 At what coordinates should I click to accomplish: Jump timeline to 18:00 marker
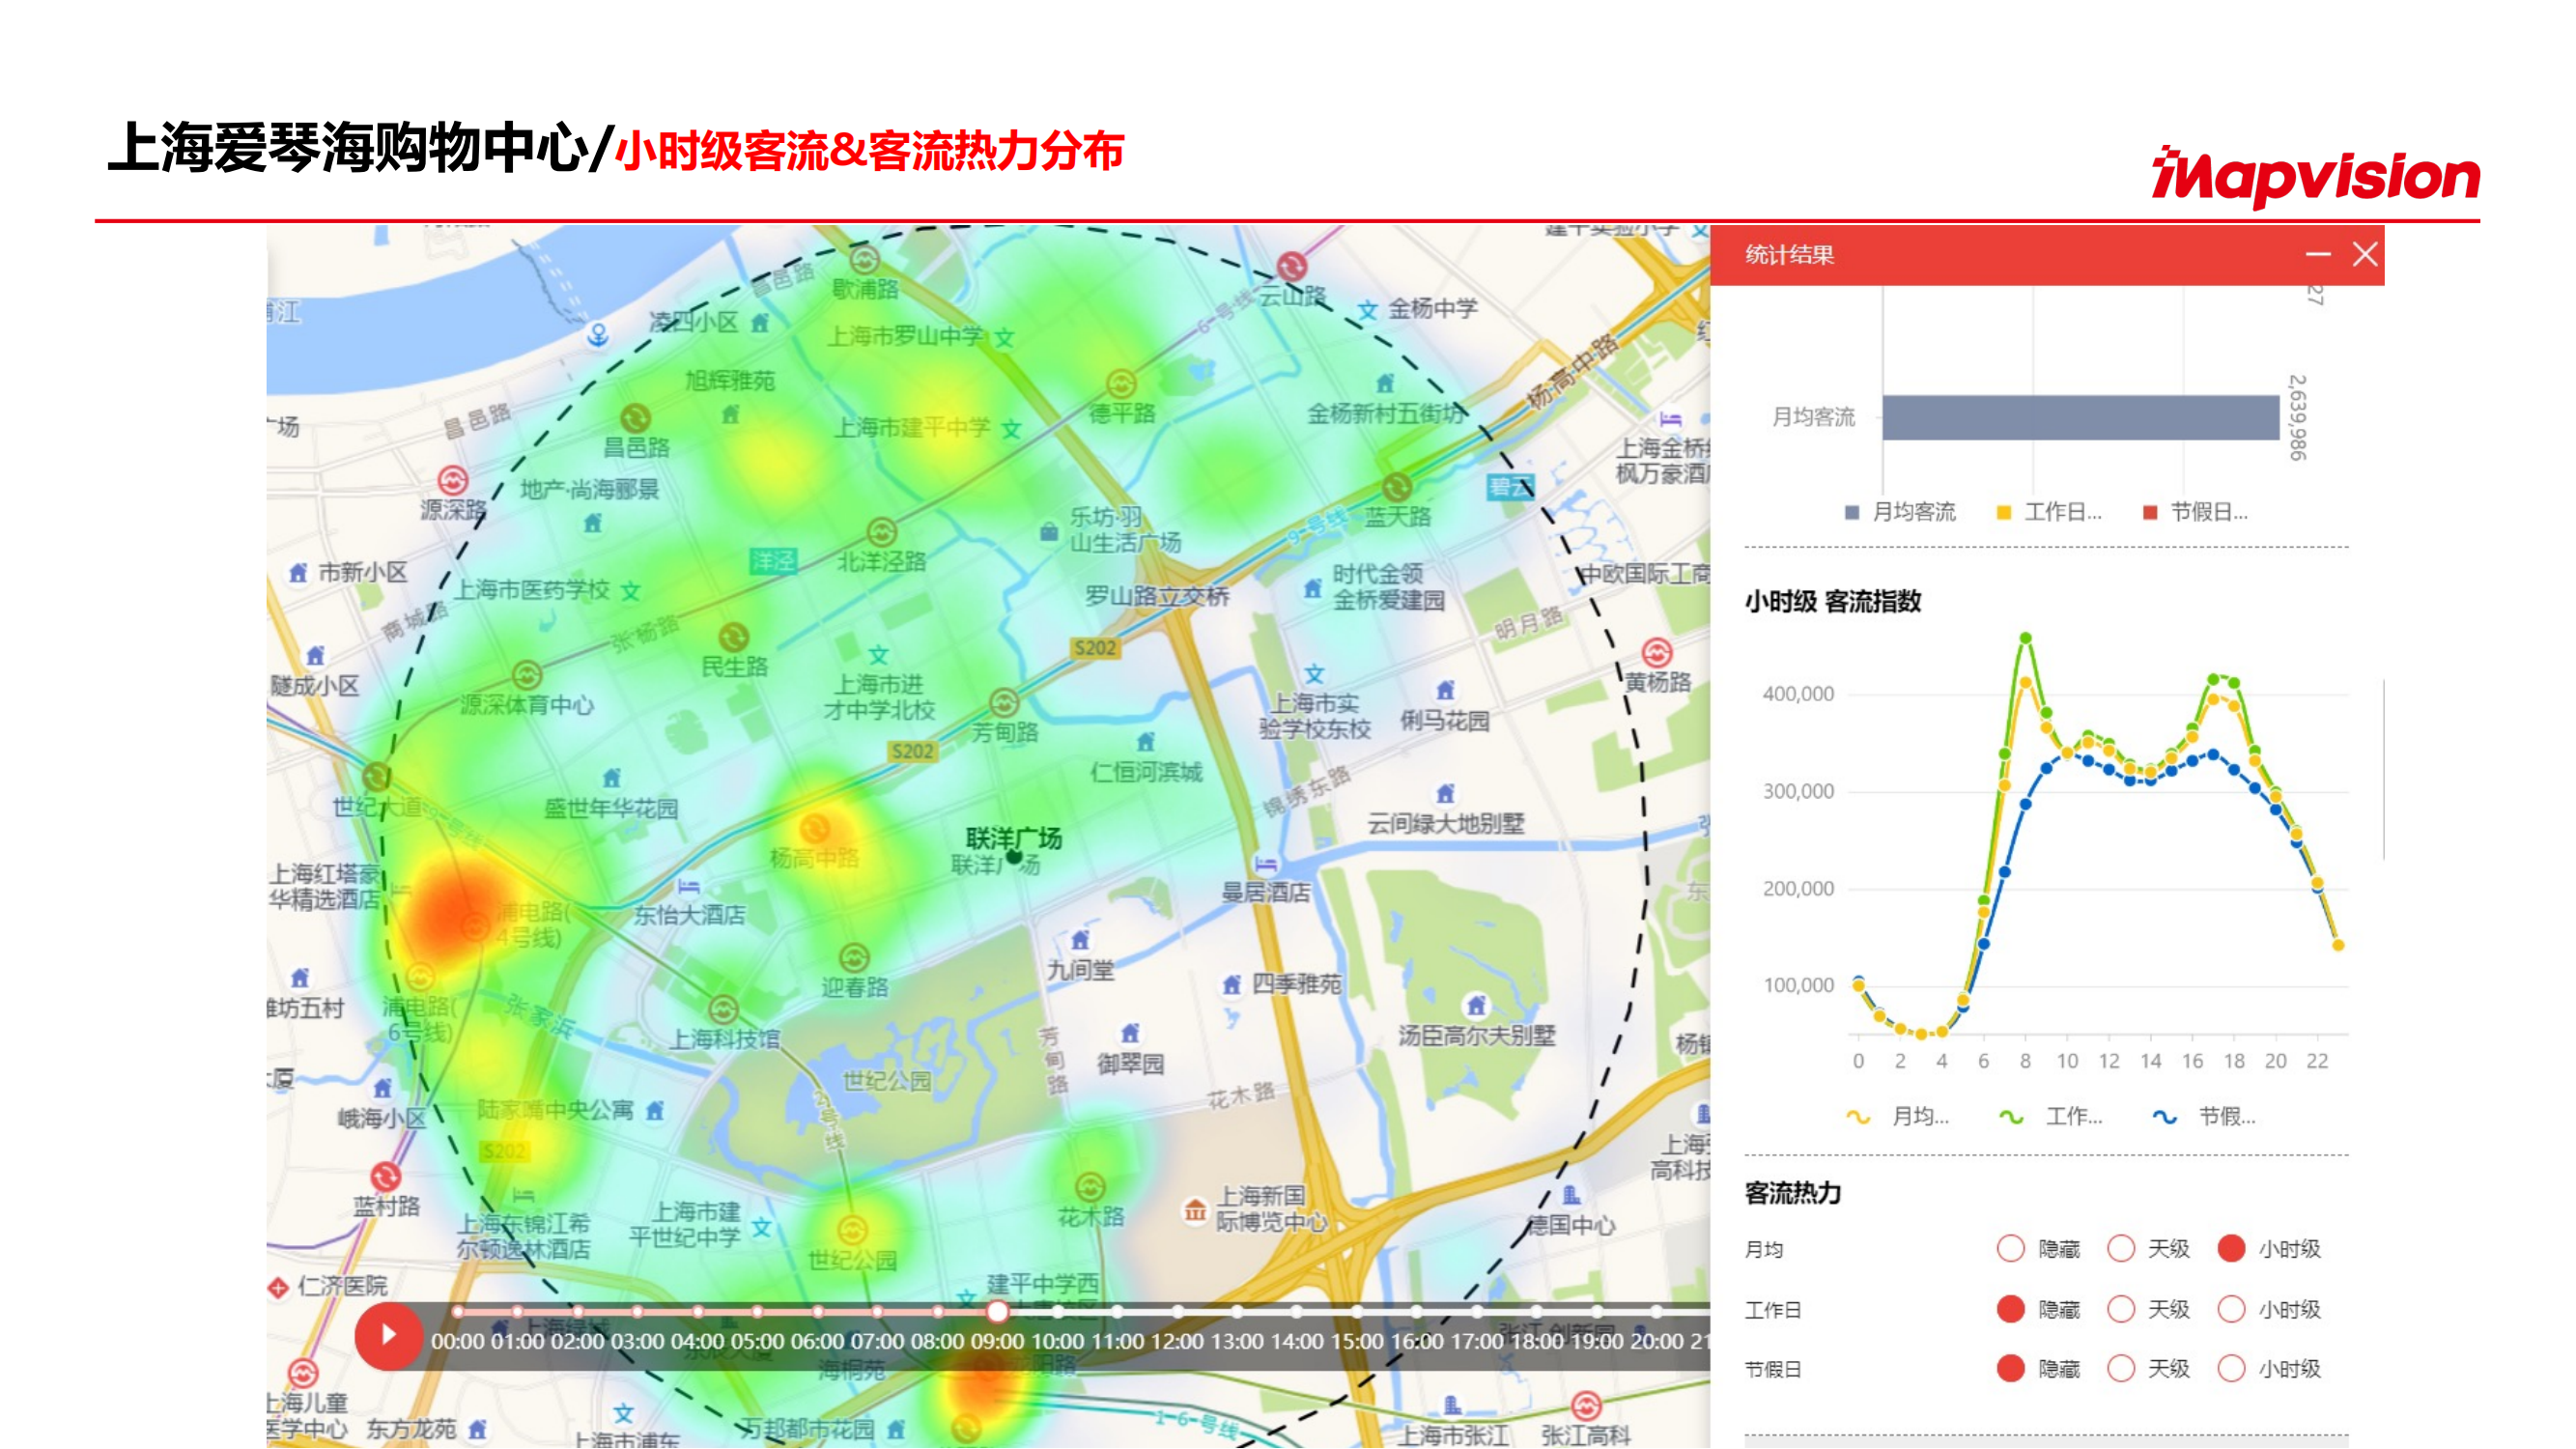[1536, 1311]
